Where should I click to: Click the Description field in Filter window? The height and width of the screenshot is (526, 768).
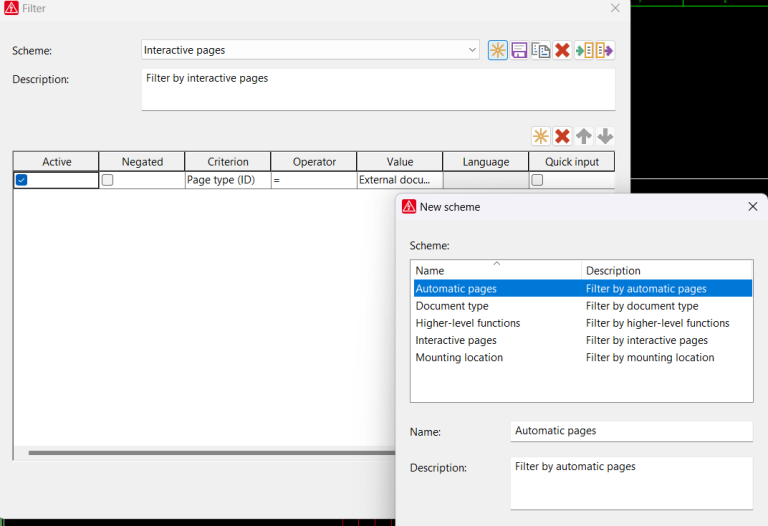click(378, 90)
